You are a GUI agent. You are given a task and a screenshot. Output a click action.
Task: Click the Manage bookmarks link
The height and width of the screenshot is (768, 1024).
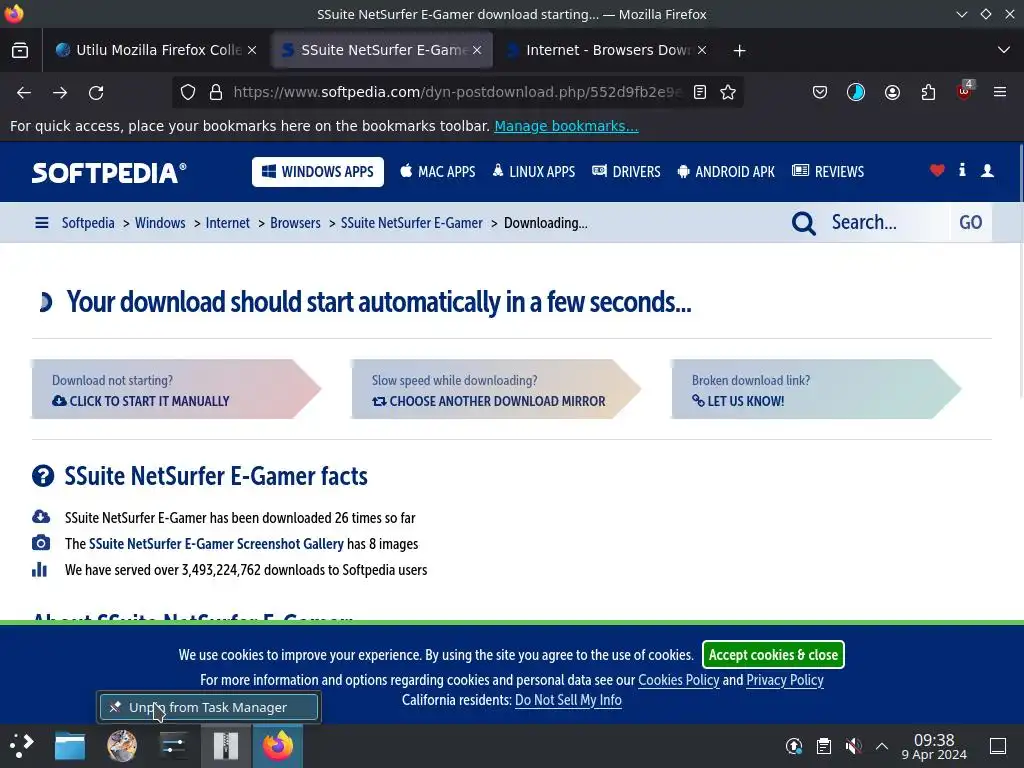point(566,126)
